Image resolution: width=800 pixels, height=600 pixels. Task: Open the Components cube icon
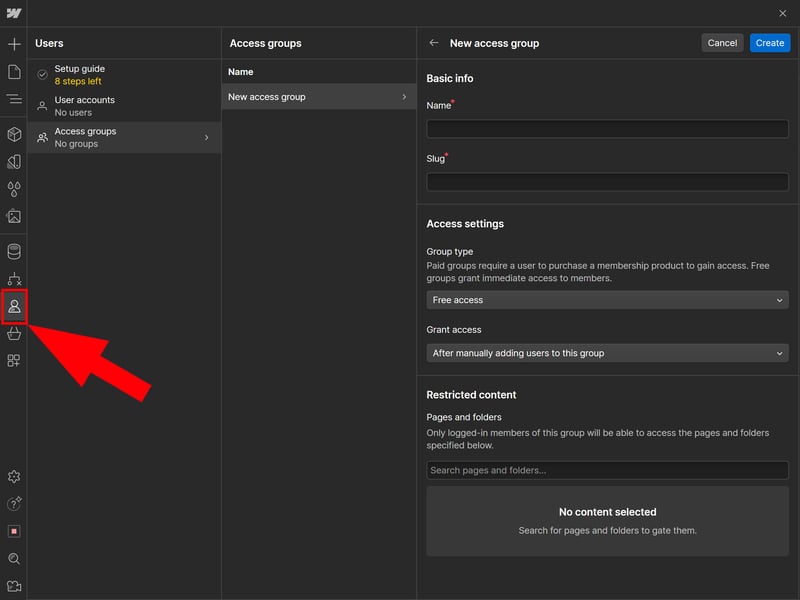(x=14, y=134)
